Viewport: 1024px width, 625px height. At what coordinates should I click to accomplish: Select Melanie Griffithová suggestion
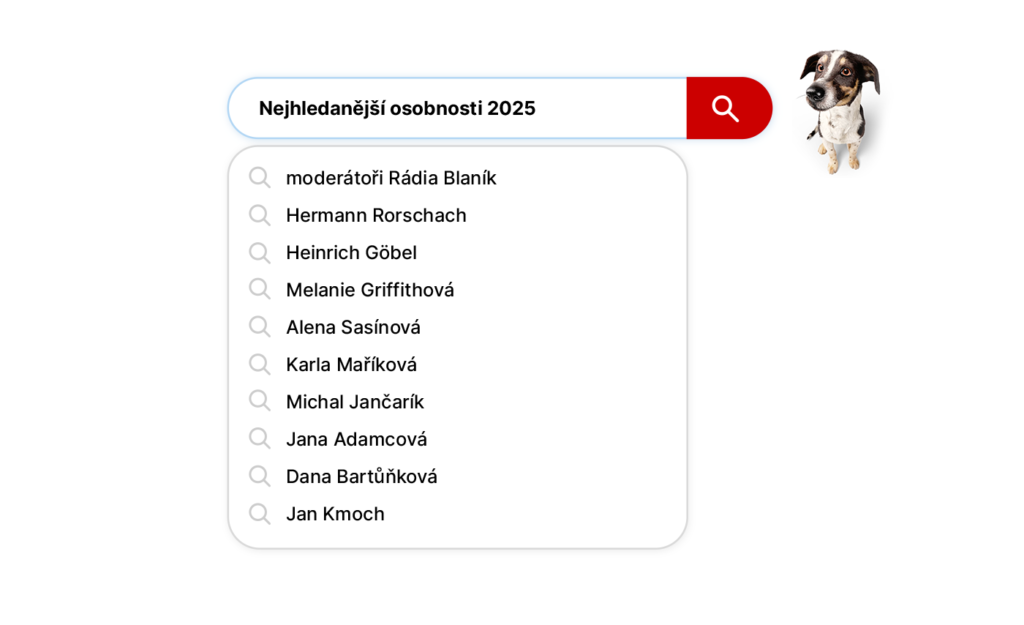[370, 290]
